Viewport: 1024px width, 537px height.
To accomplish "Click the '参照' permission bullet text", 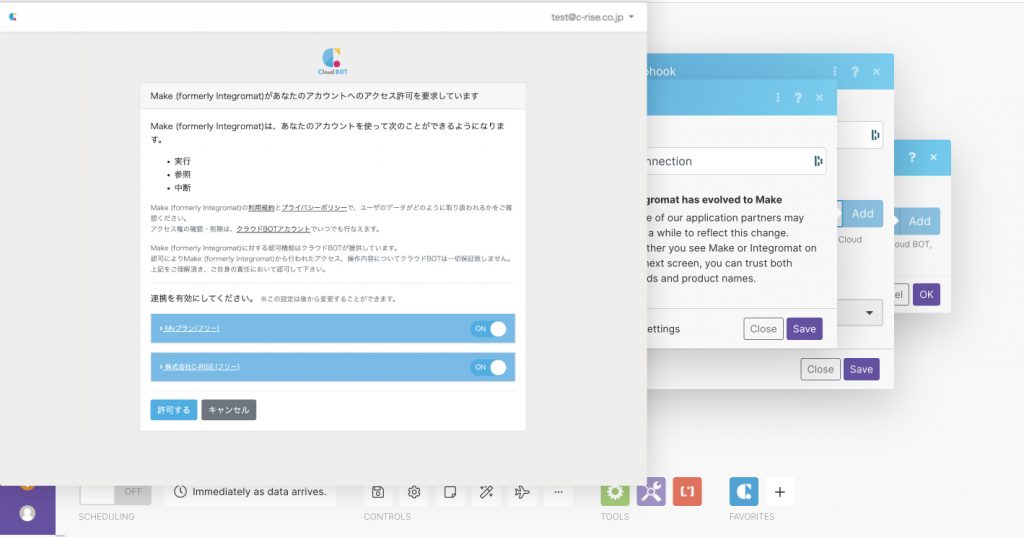I will point(182,174).
